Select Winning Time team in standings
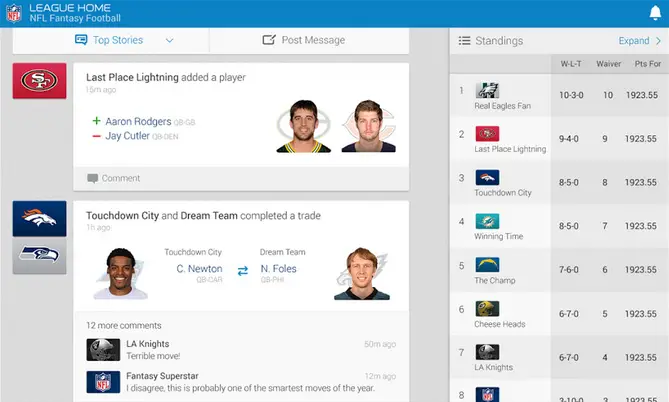669x402 pixels. tap(499, 236)
